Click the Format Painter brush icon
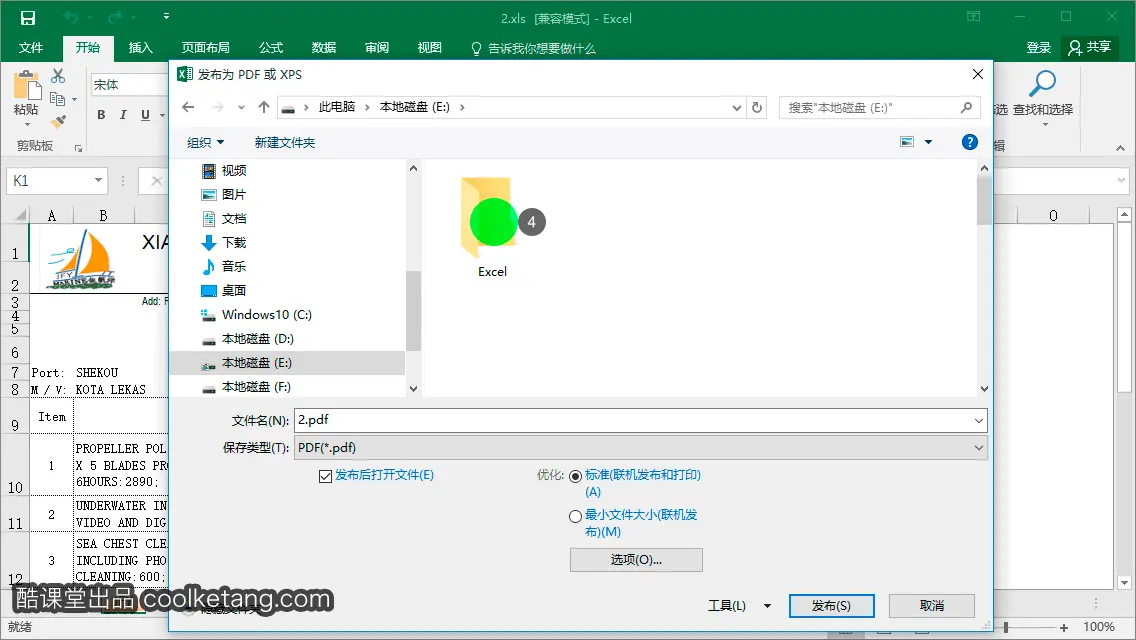The image size is (1136, 640). click(58, 122)
